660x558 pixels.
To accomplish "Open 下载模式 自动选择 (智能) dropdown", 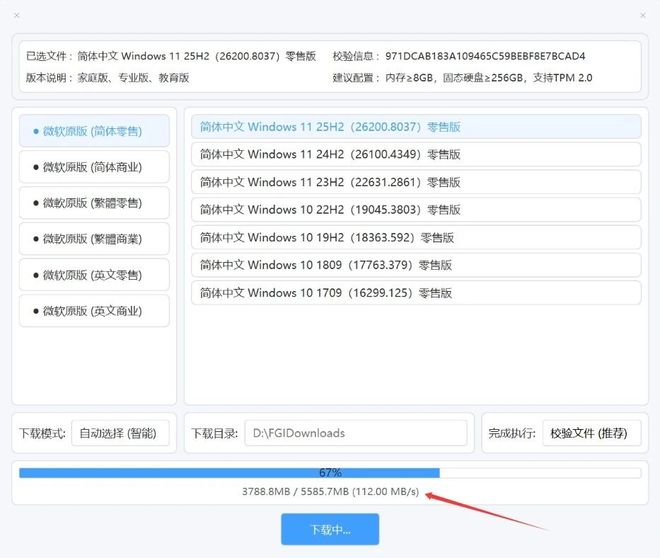I will [118, 433].
